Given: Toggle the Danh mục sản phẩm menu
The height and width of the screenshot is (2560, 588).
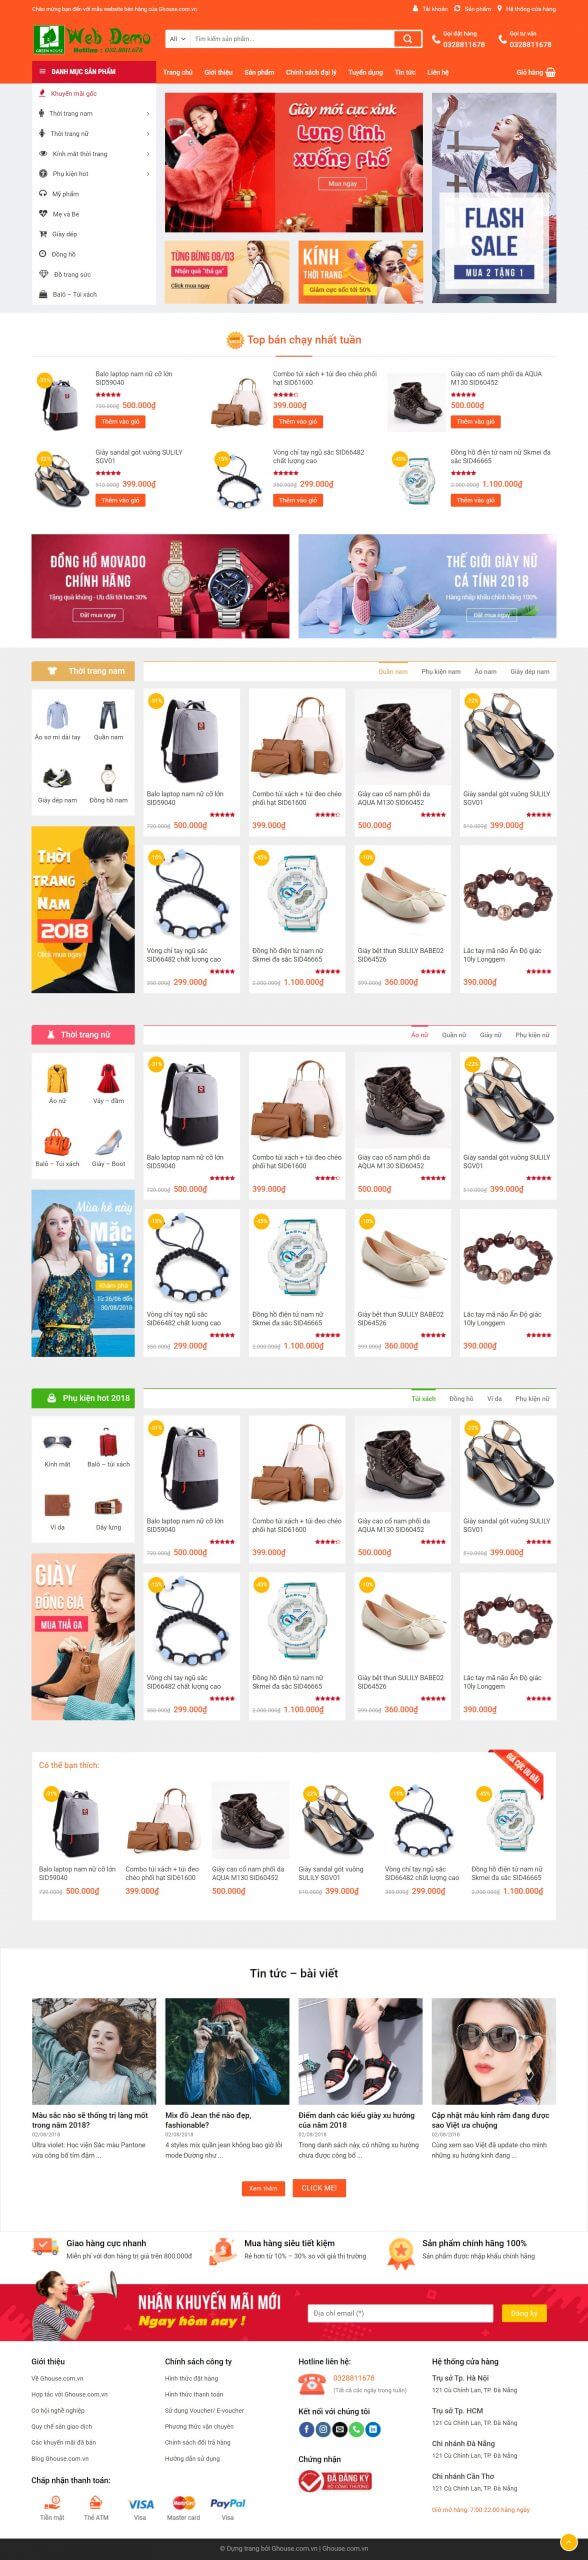Looking at the screenshot, I should pyautogui.click(x=94, y=72).
